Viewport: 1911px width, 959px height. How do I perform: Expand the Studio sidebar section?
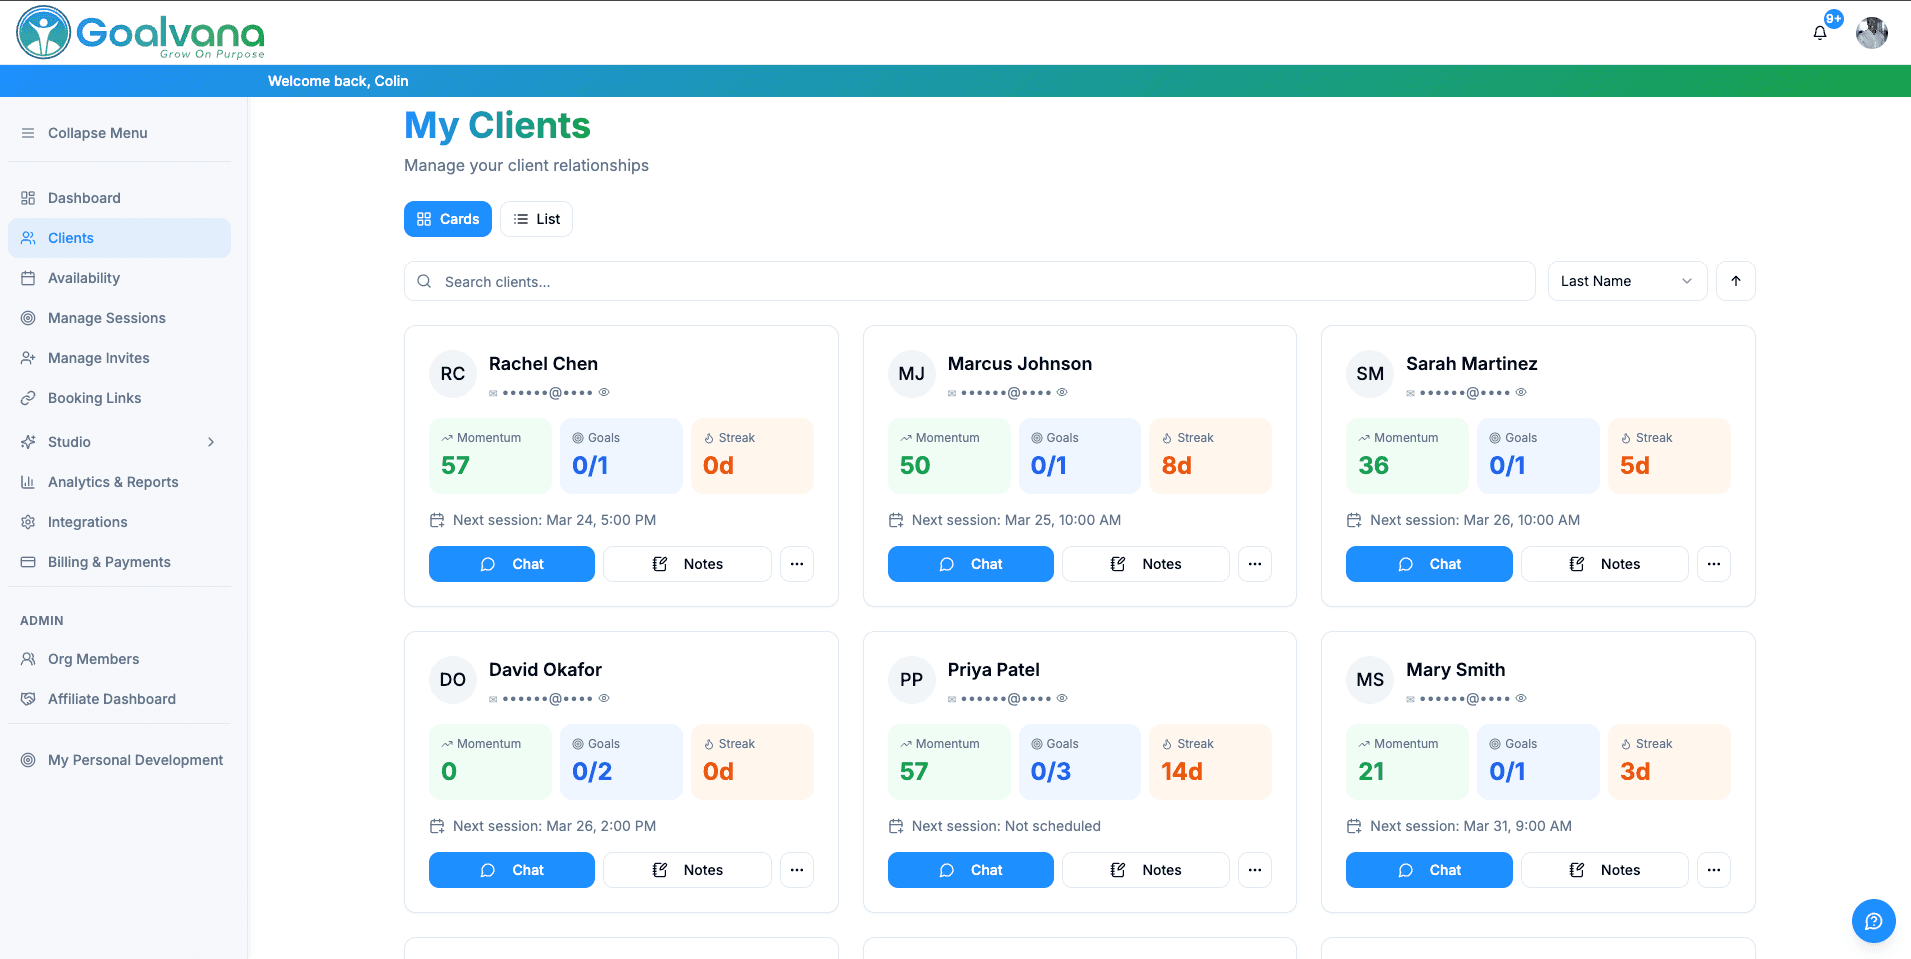211,441
